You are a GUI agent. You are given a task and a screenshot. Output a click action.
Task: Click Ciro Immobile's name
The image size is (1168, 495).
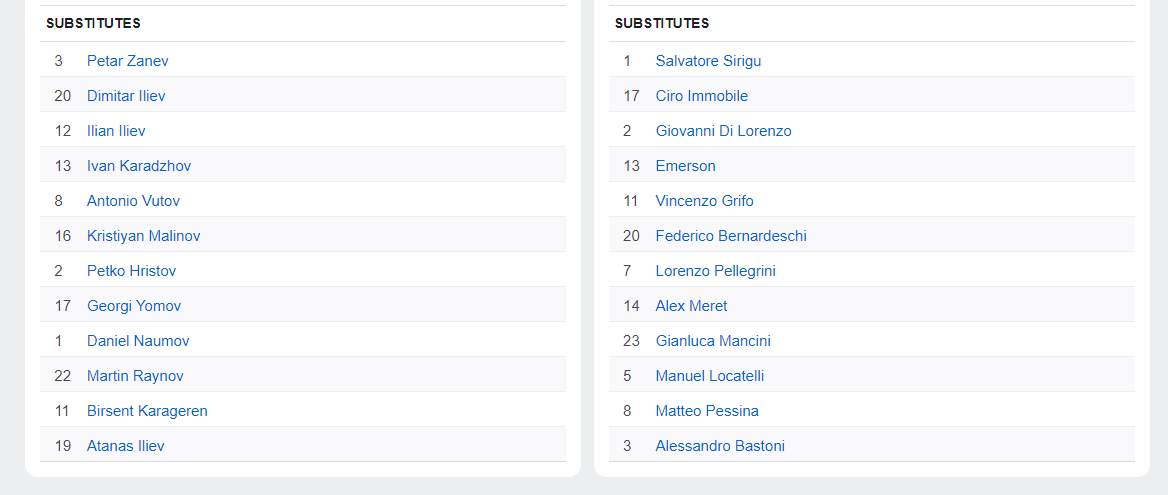(x=701, y=96)
